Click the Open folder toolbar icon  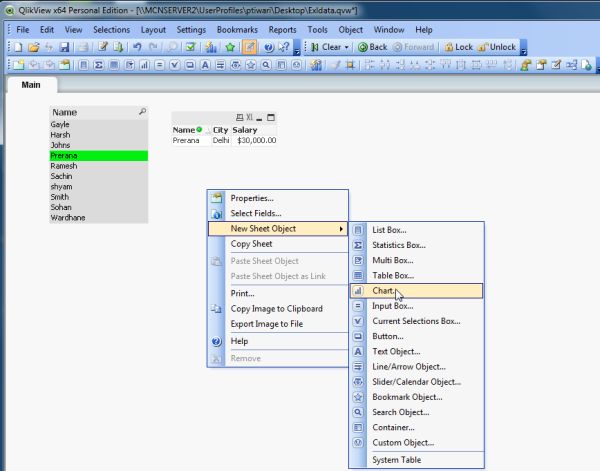point(34,47)
